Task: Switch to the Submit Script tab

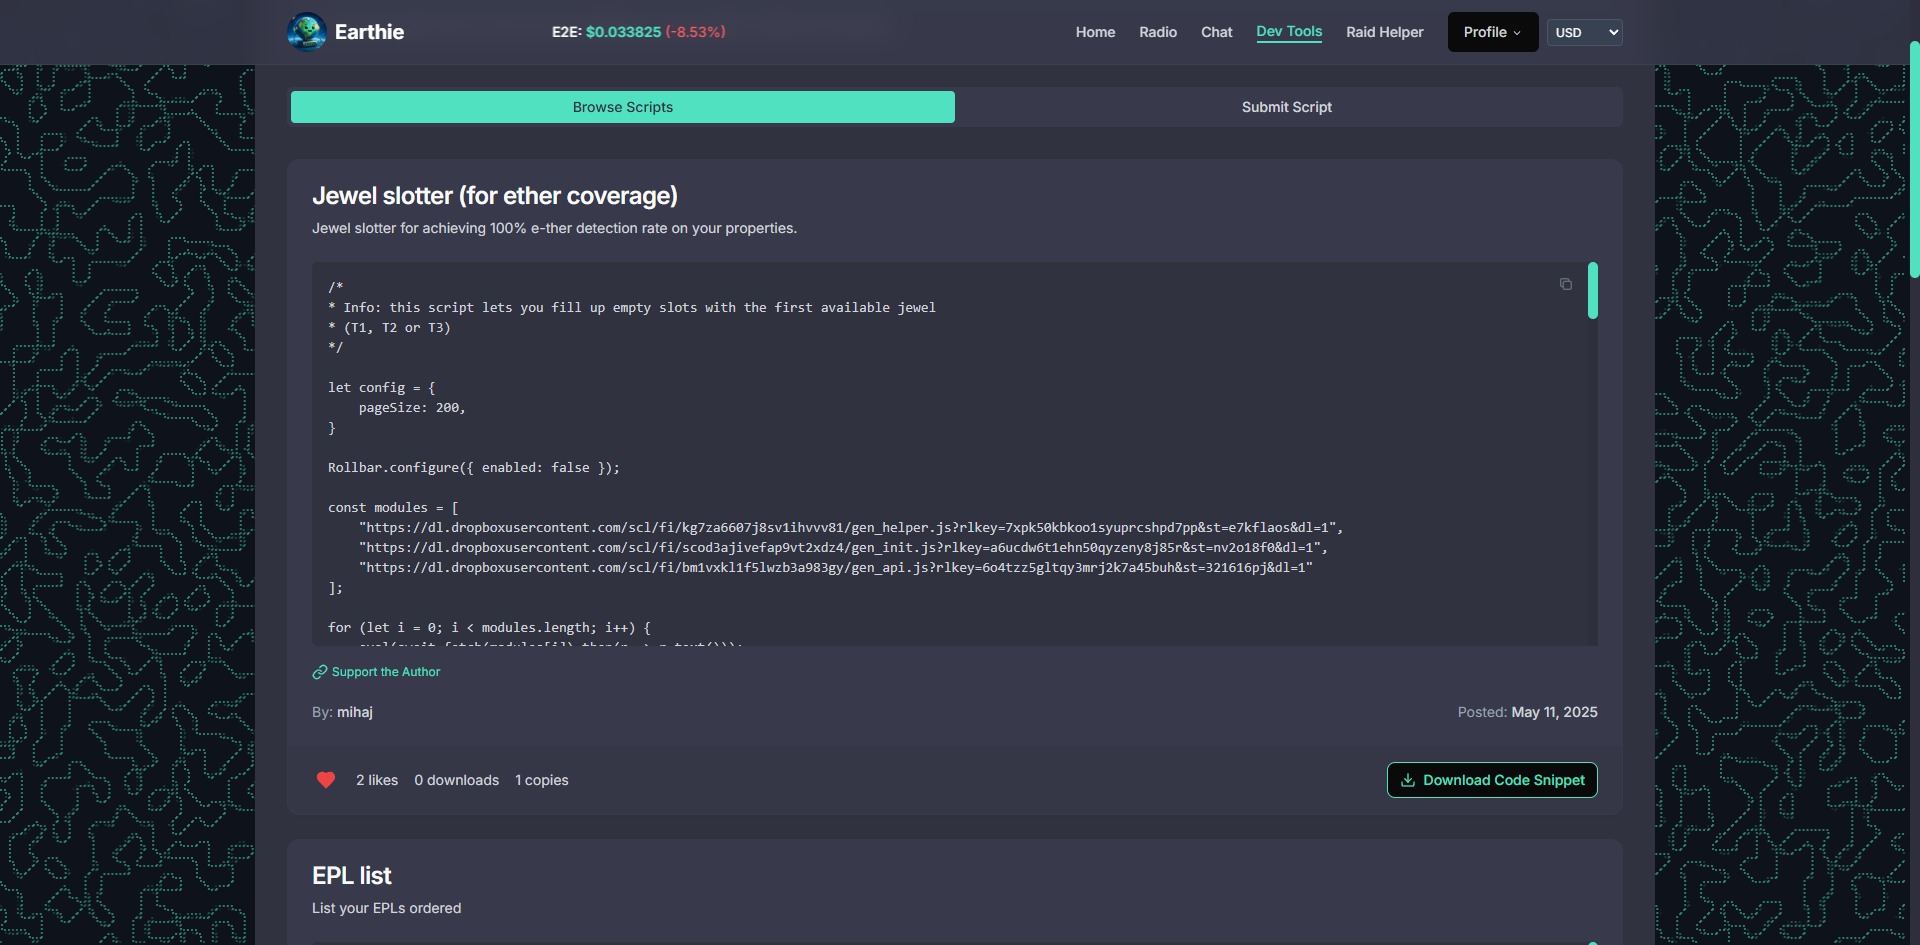Action: pyautogui.click(x=1286, y=107)
